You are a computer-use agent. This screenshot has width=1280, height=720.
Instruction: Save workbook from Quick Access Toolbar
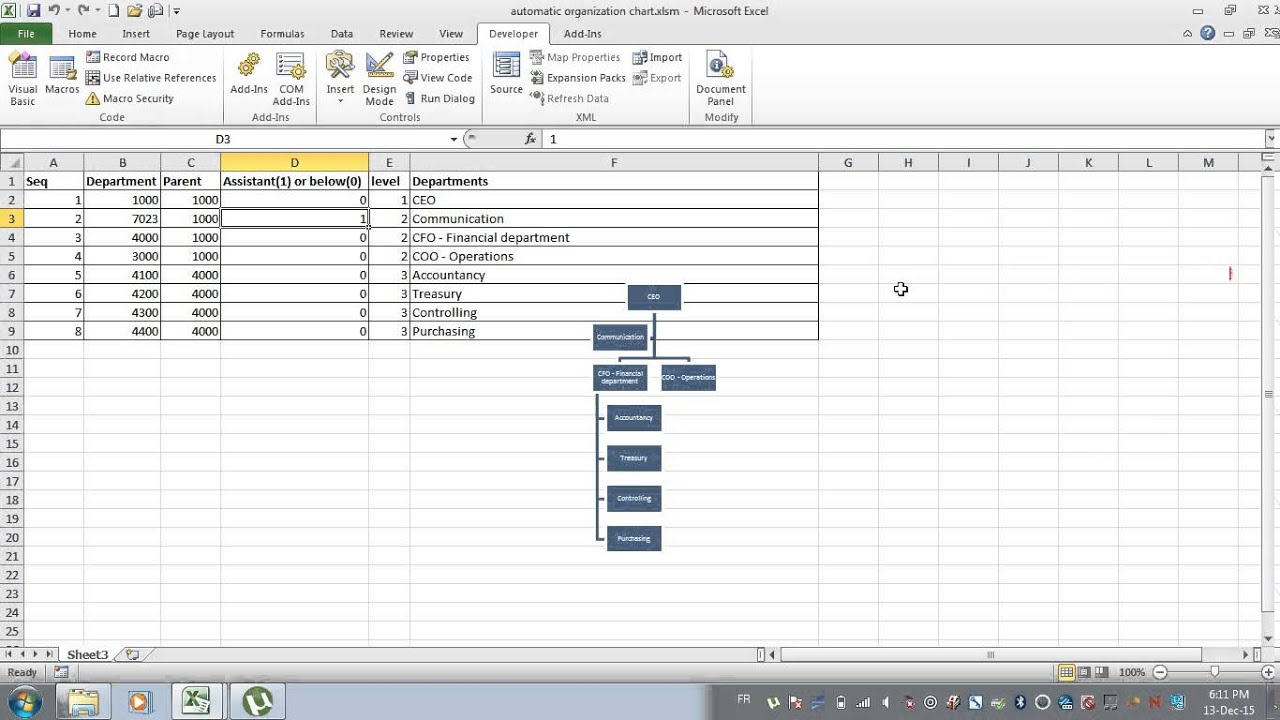[x=34, y=11]
